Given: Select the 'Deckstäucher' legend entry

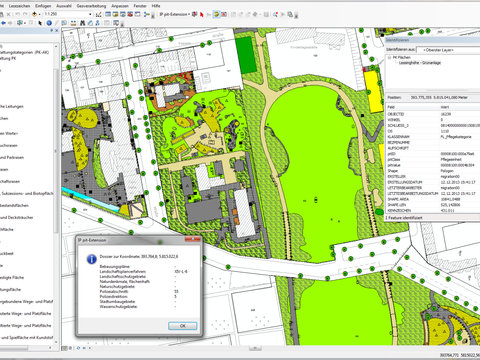Looking at the screenshot, I should pyautogui.click(x=17, y=217).
